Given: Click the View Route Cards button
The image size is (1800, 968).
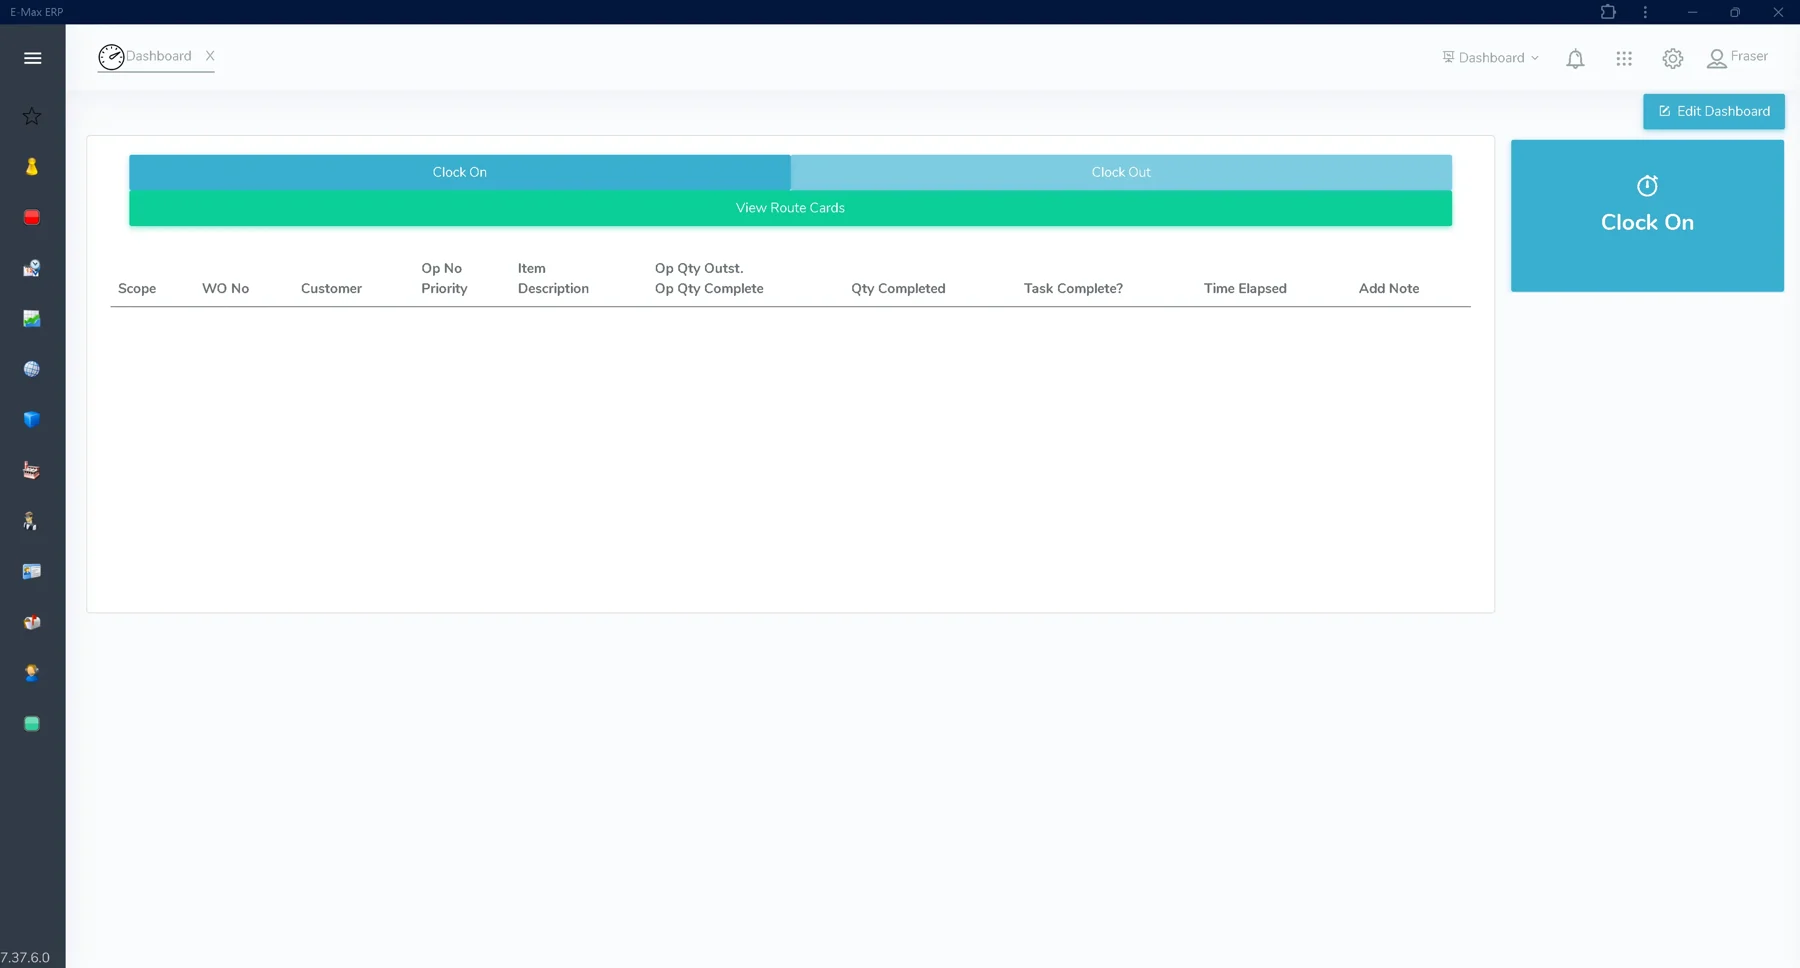Looking at the screenshot, I should point(790,208).
